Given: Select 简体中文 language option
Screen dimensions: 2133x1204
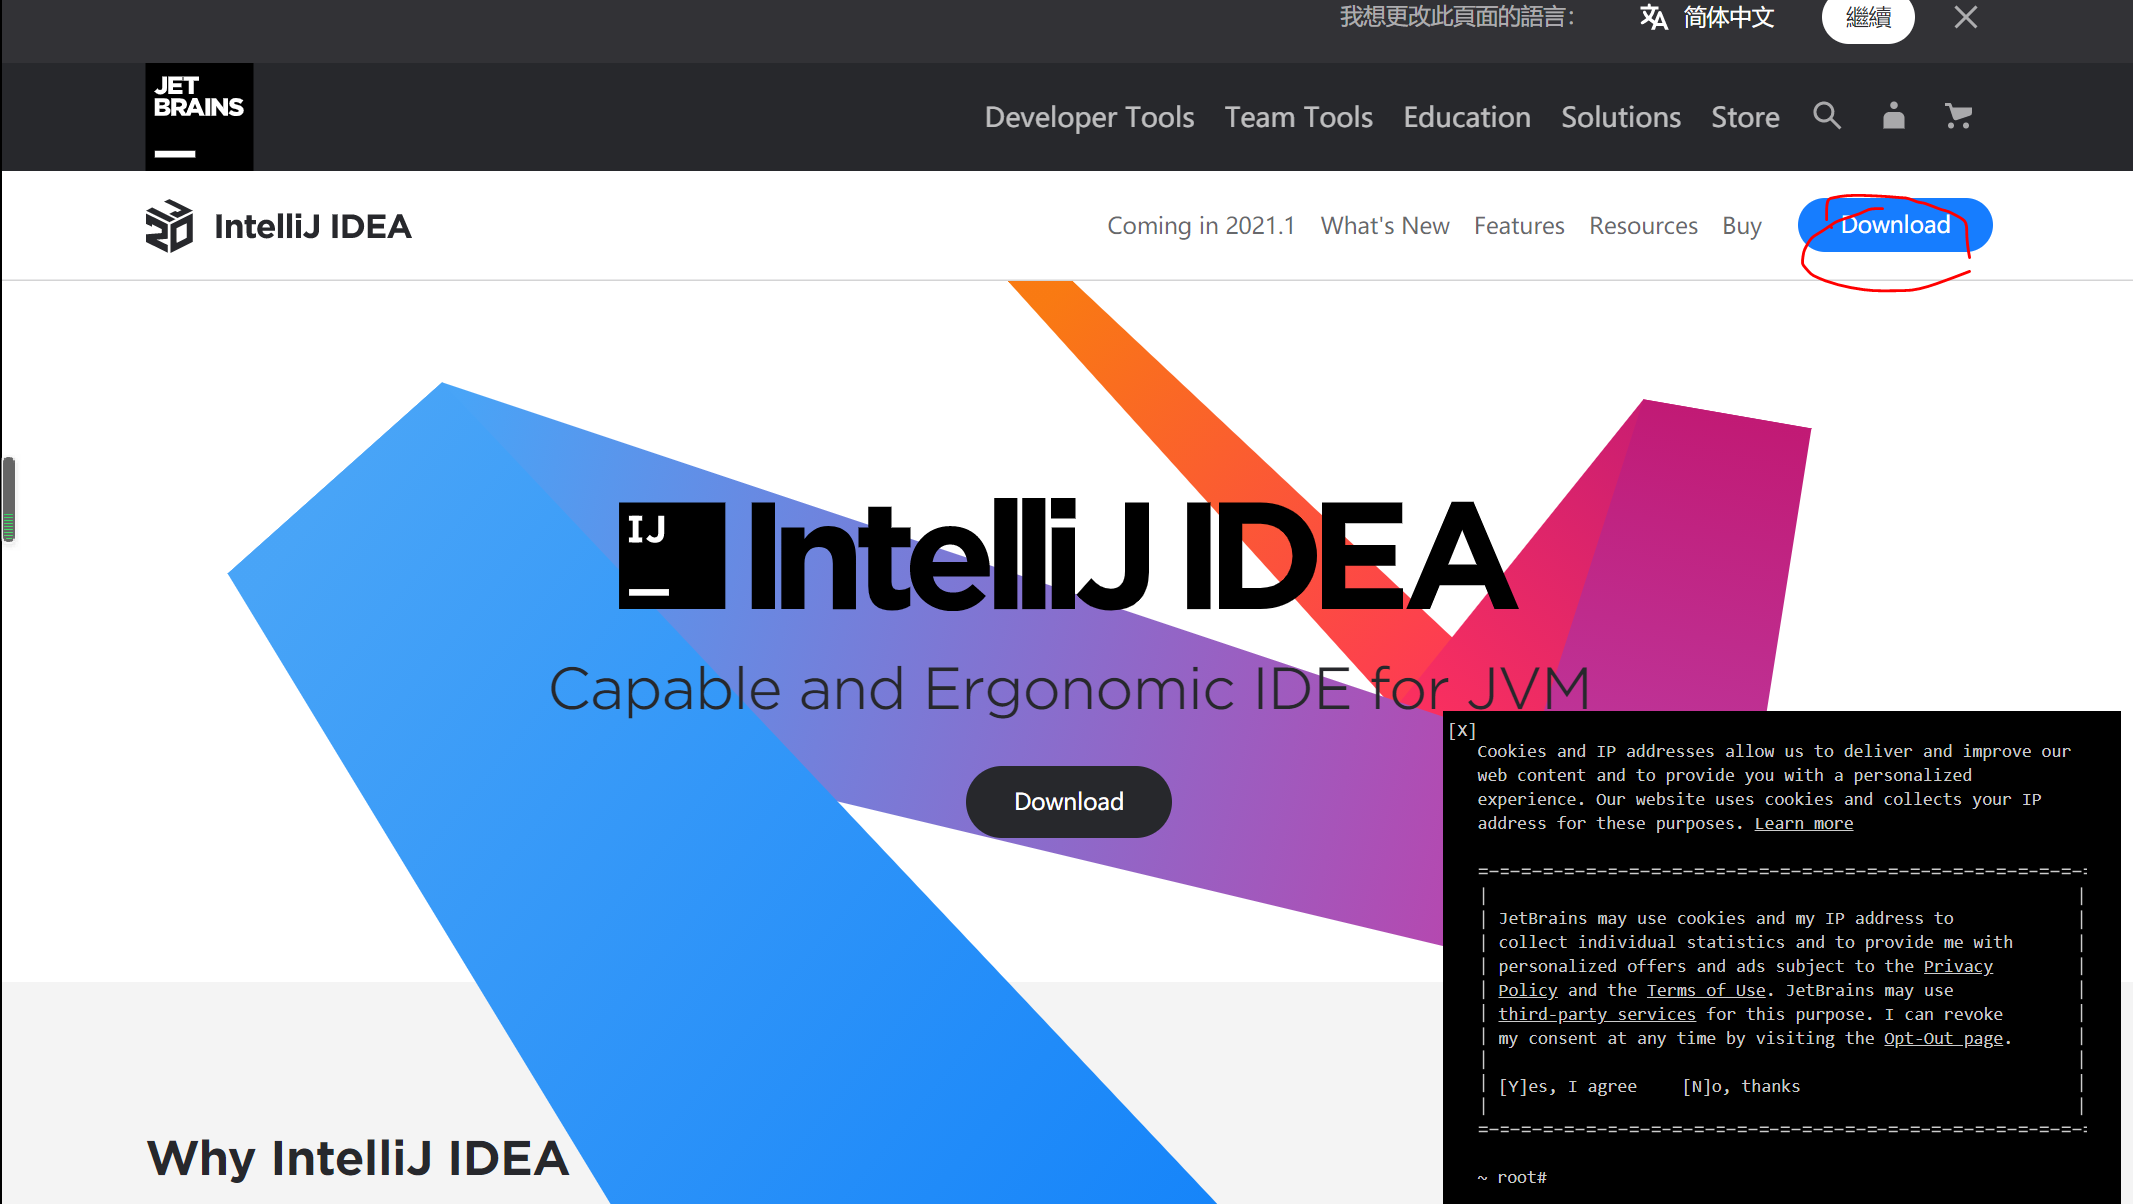Looking at the screenshot, I should [1728, 18].
